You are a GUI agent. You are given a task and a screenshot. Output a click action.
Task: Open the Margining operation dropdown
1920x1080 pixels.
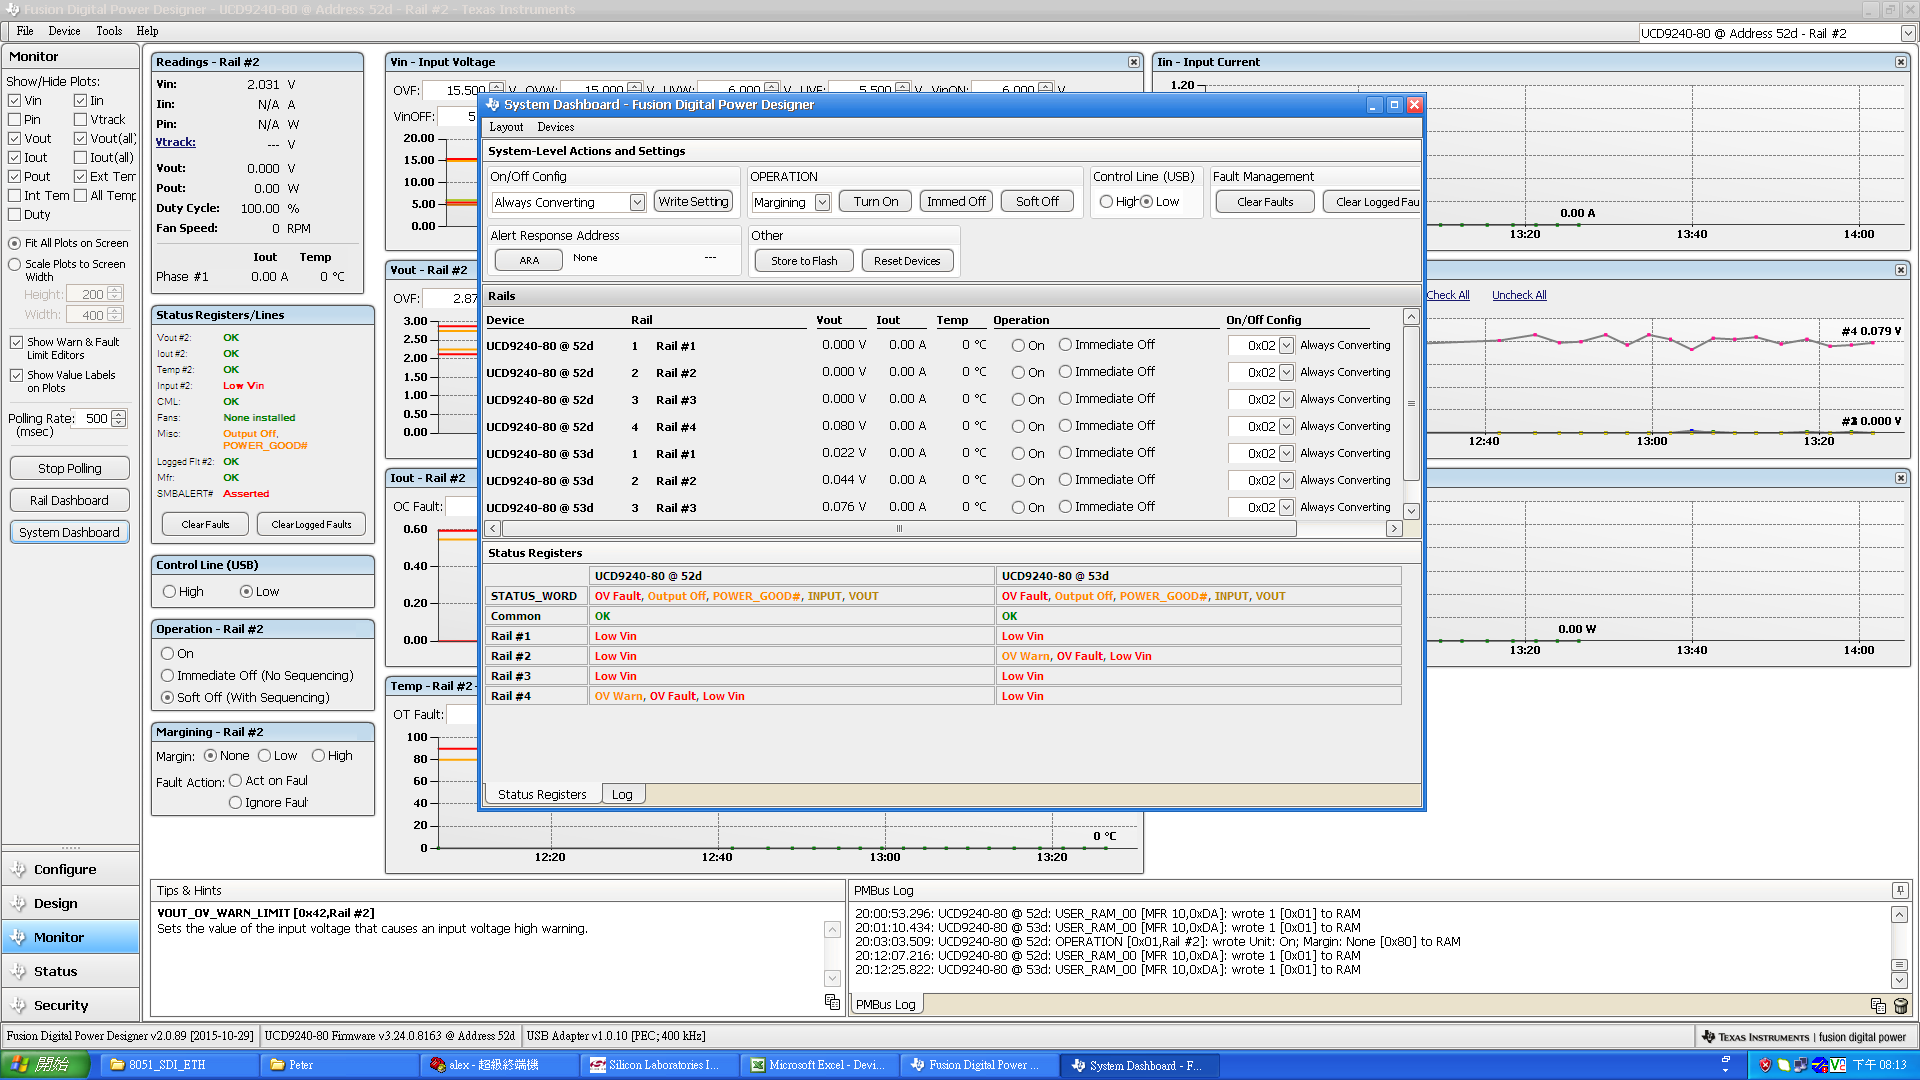point(822,202)
